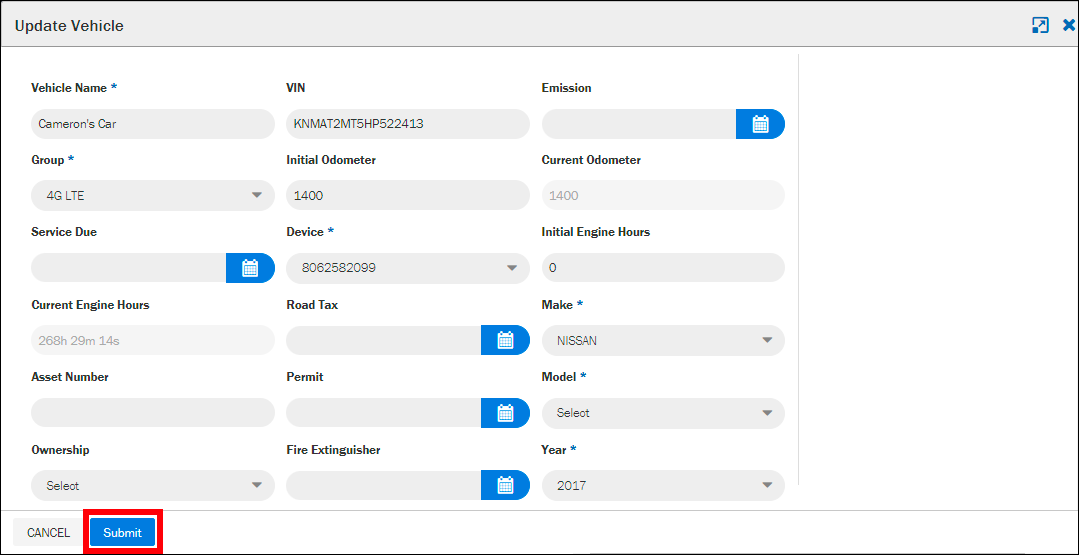Click the Current Engine Hours value field

153,340
